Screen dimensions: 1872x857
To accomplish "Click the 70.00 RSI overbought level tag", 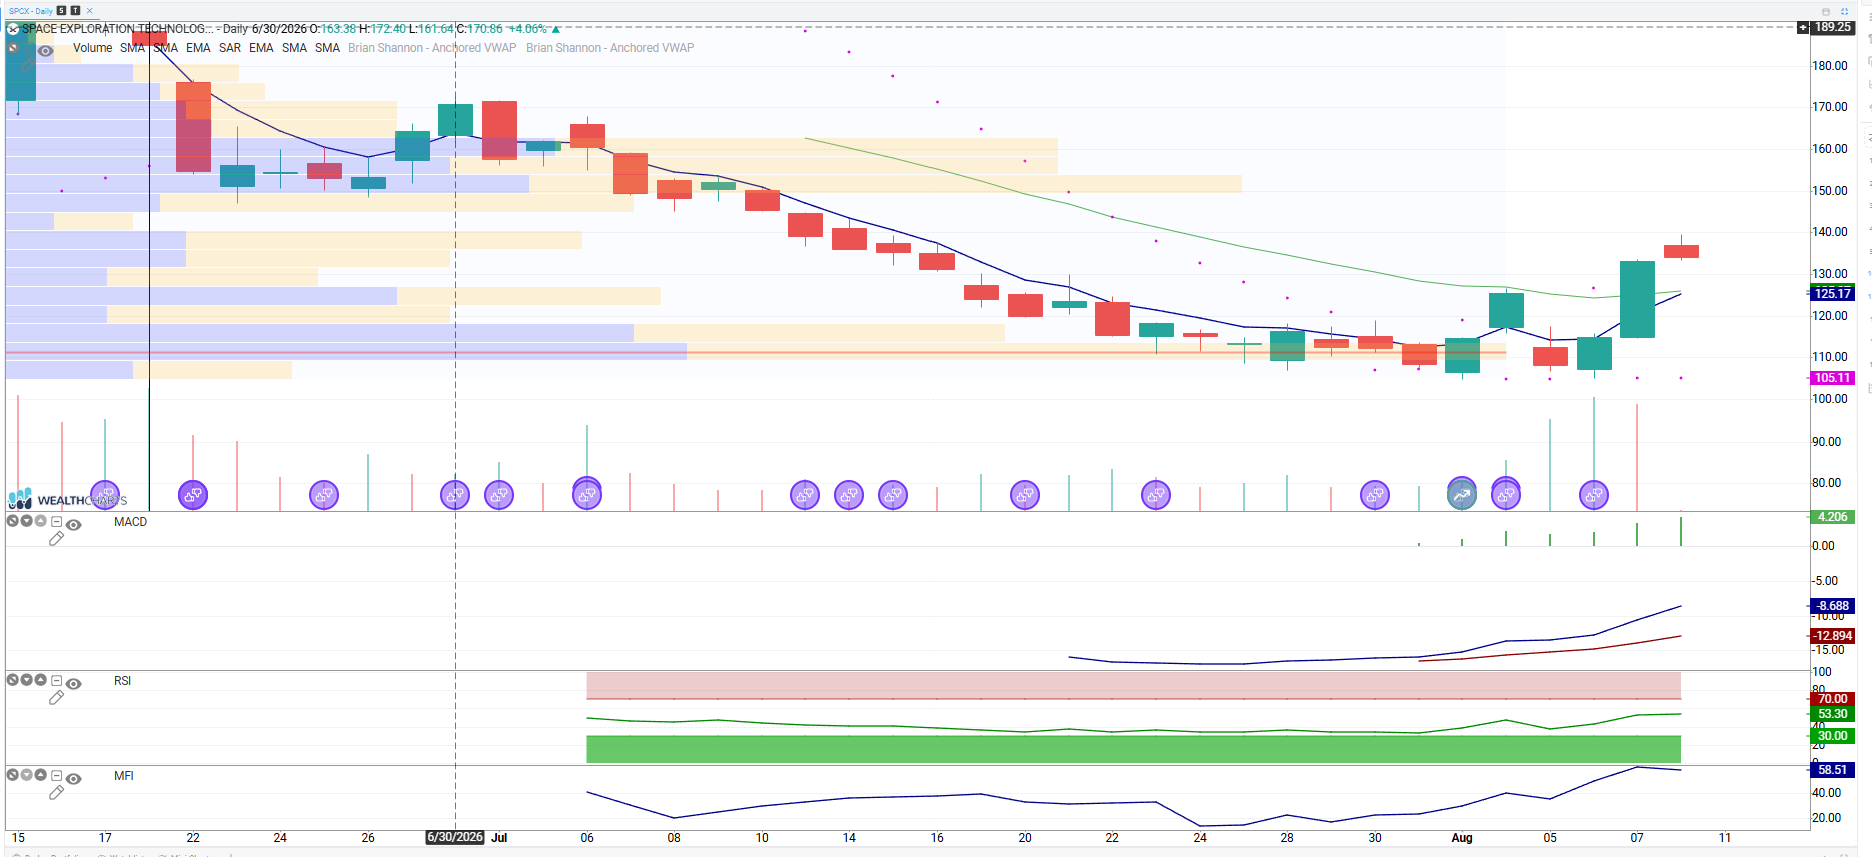I will click(1833, 699).
